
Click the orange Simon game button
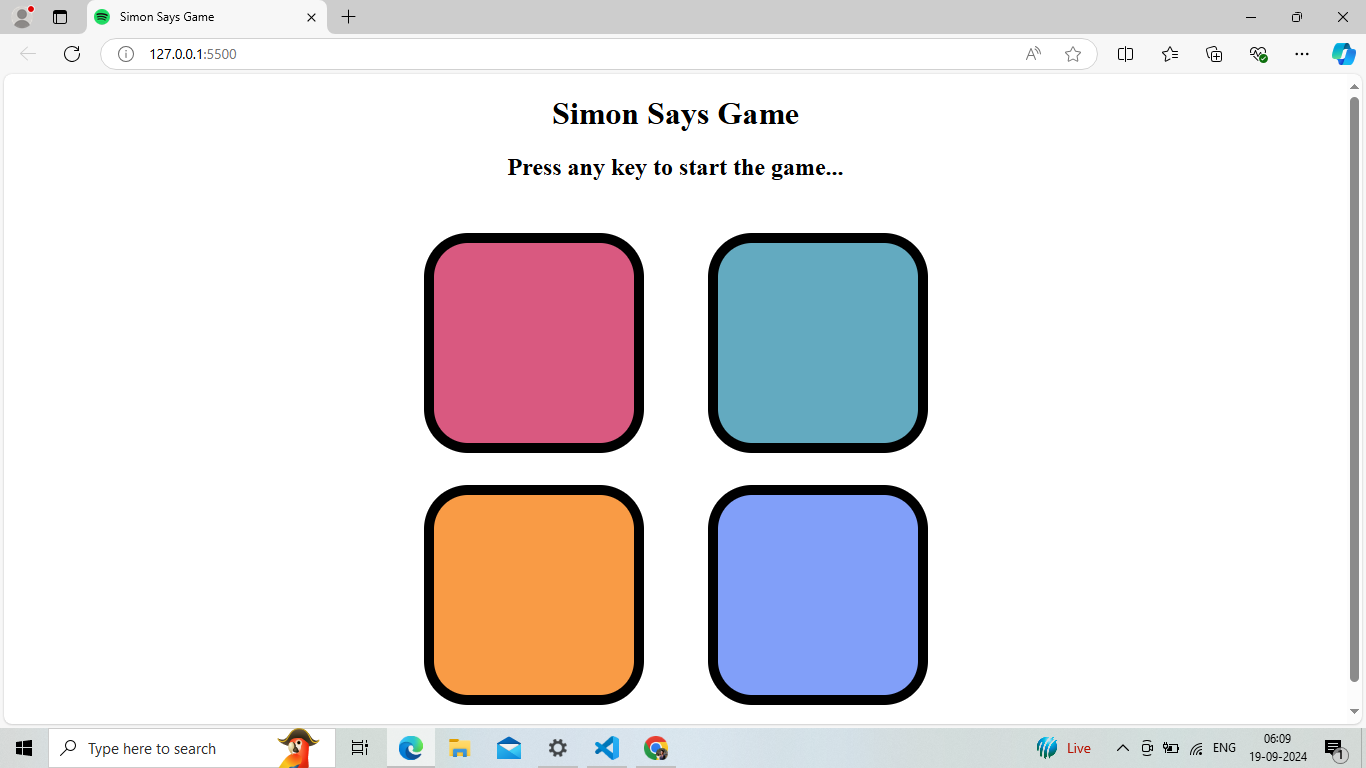pos(534,594)
